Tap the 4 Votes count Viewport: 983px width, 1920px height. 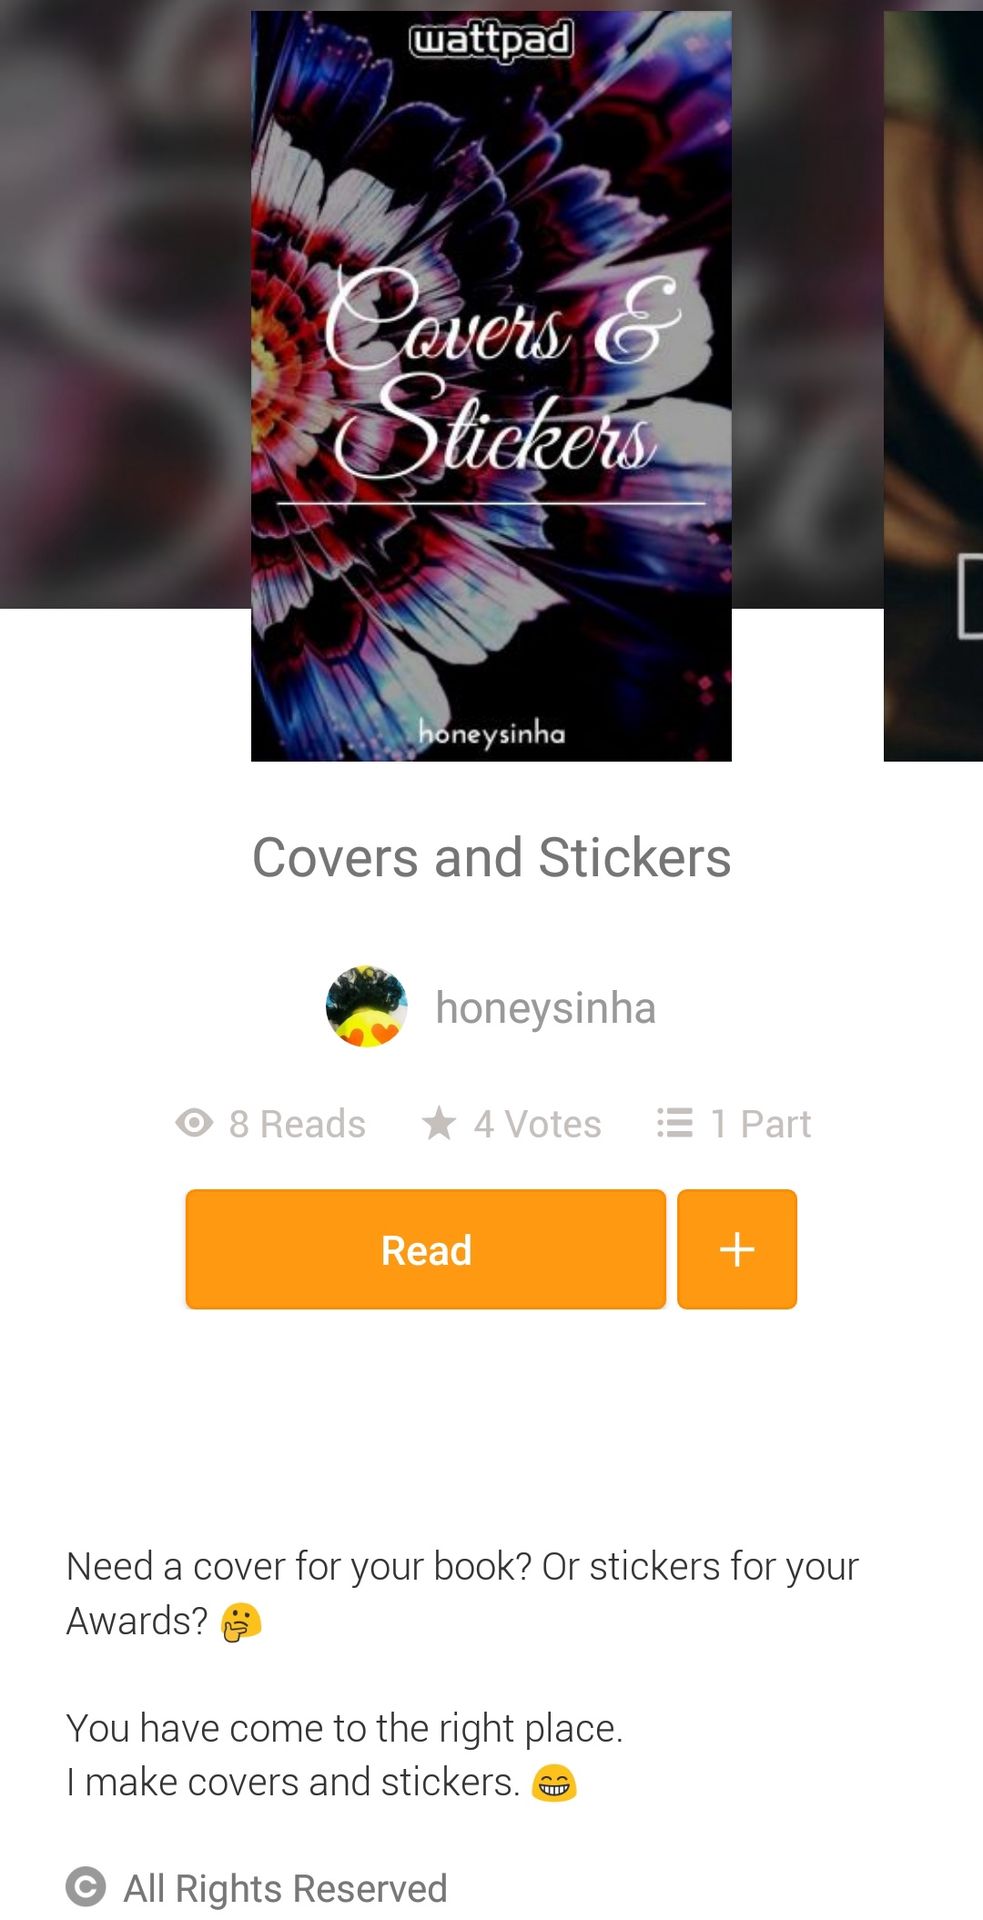[537, 1124]
